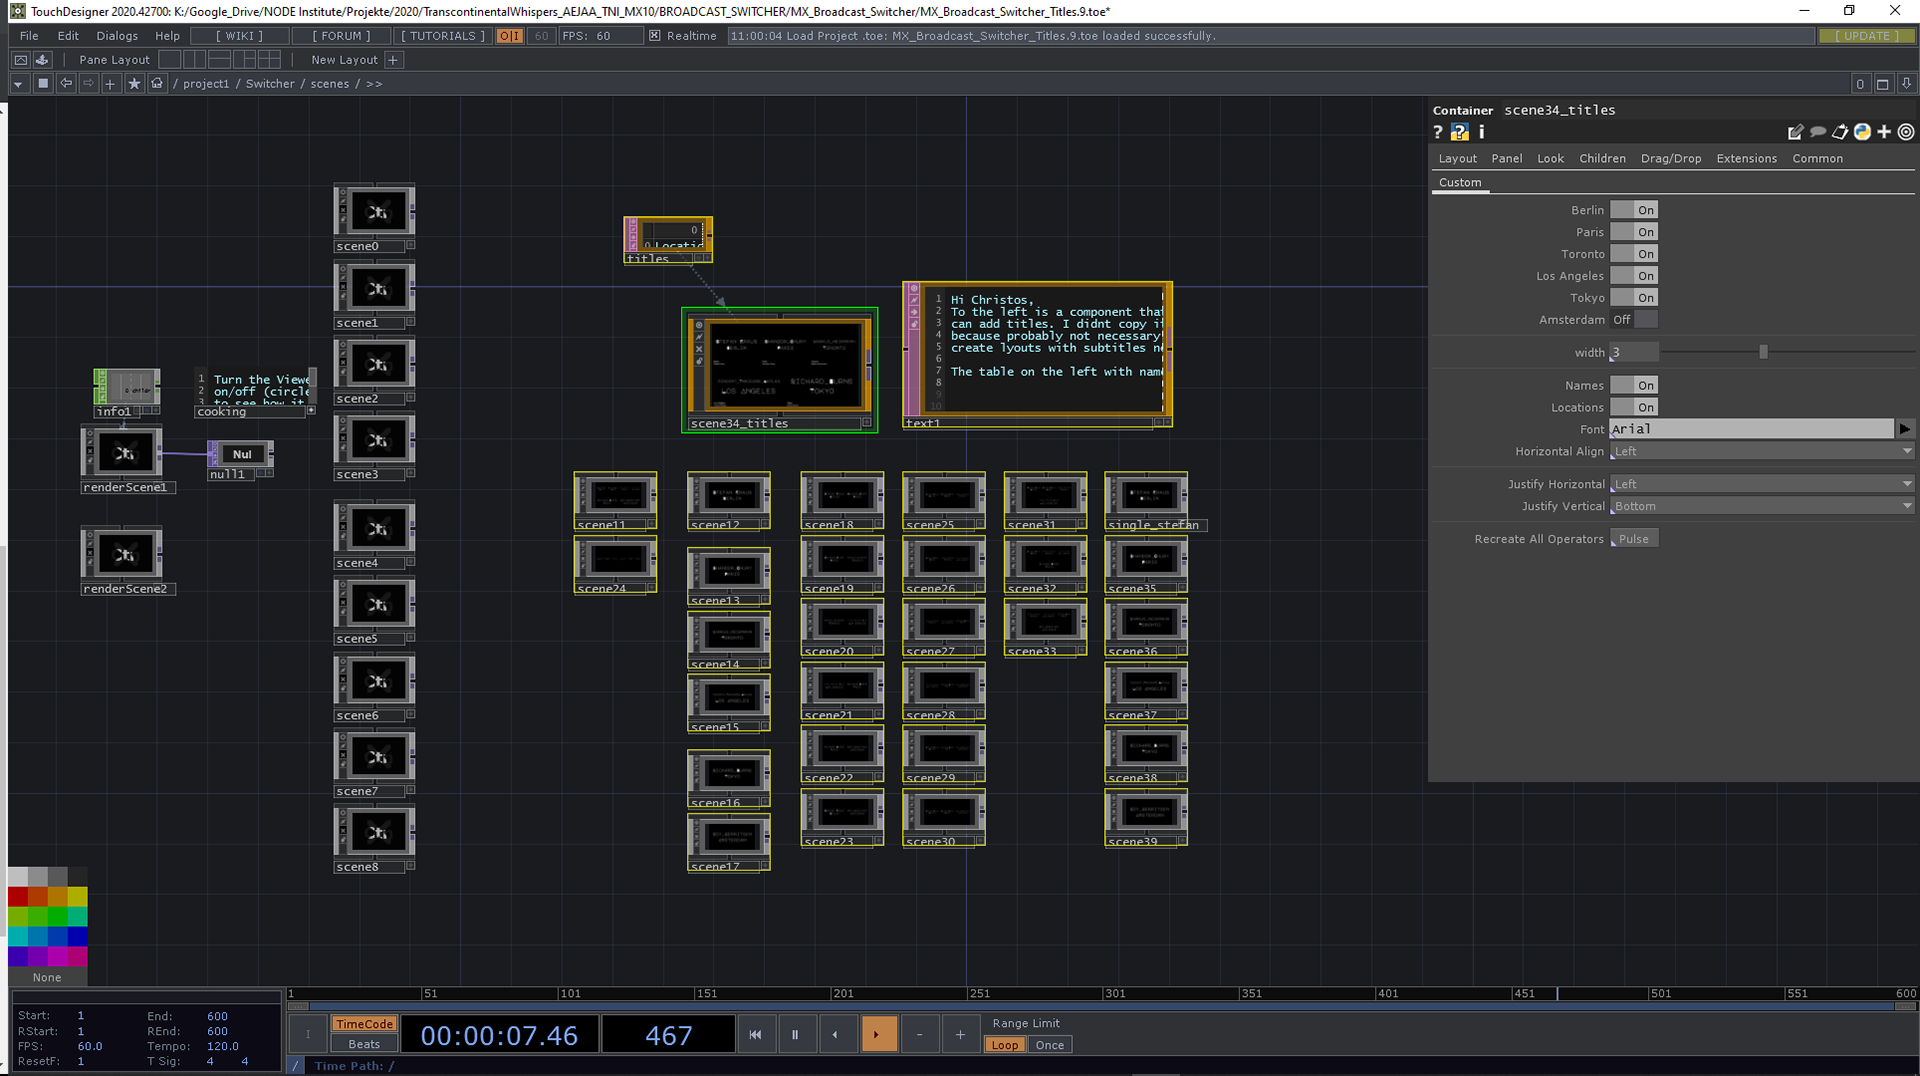Click the bookmark star icon in path bar
The image size is (1920, 1076).
coord(134,84)
